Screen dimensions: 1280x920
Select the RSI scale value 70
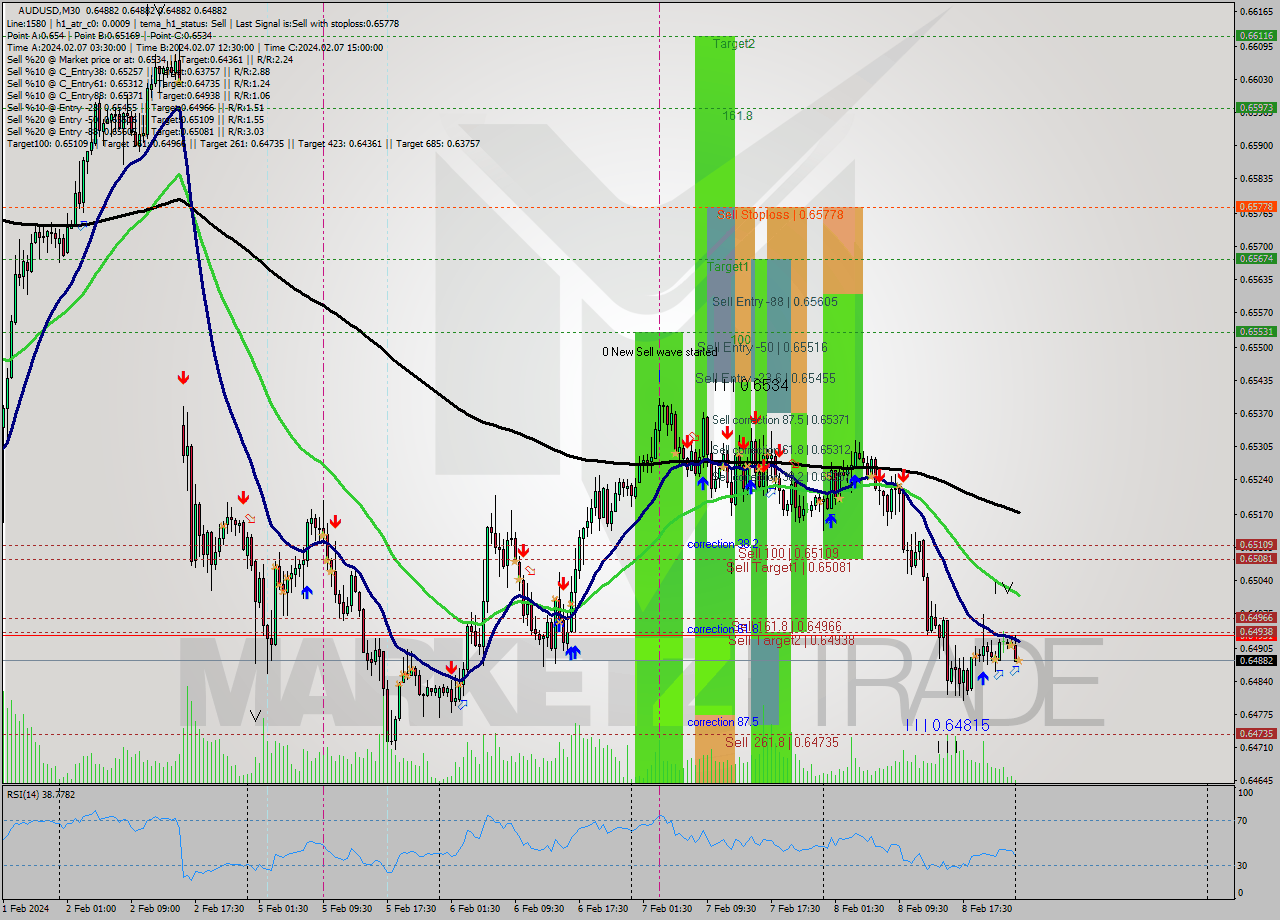(x=1244, y=821)
